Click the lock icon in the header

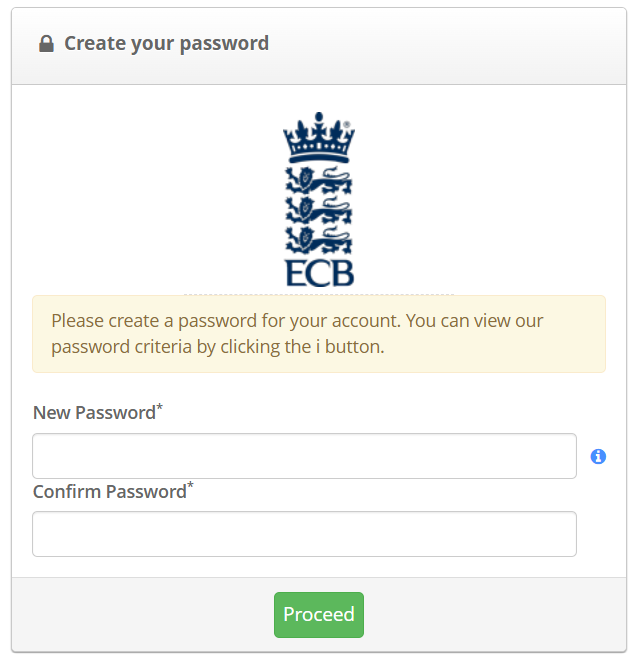click(46, 44)
